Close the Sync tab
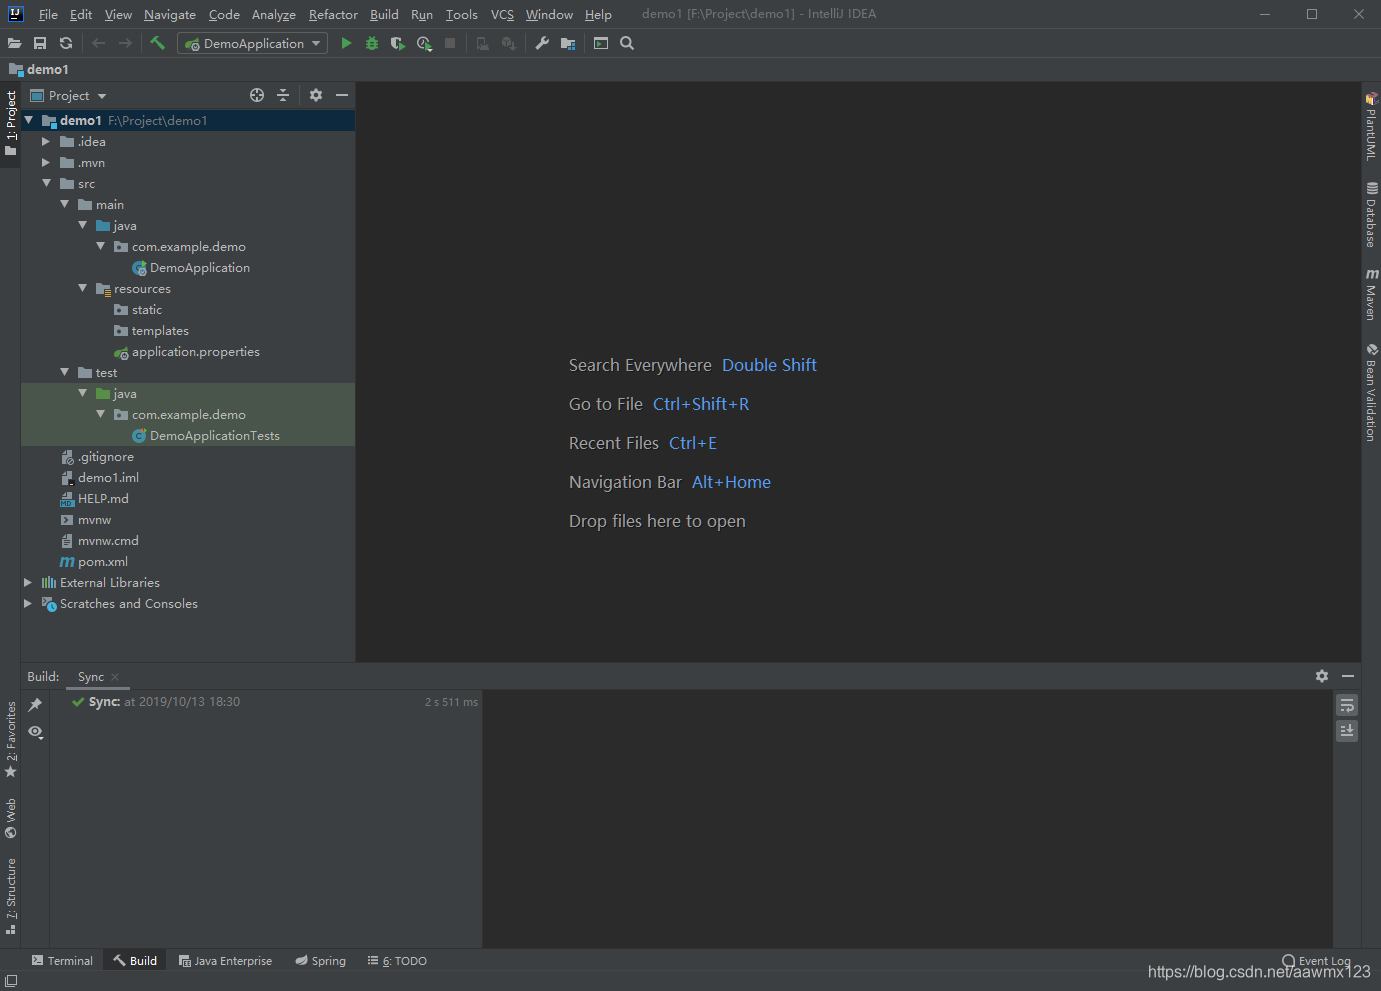Viewport: 1381px width, 991px height. 115,677
